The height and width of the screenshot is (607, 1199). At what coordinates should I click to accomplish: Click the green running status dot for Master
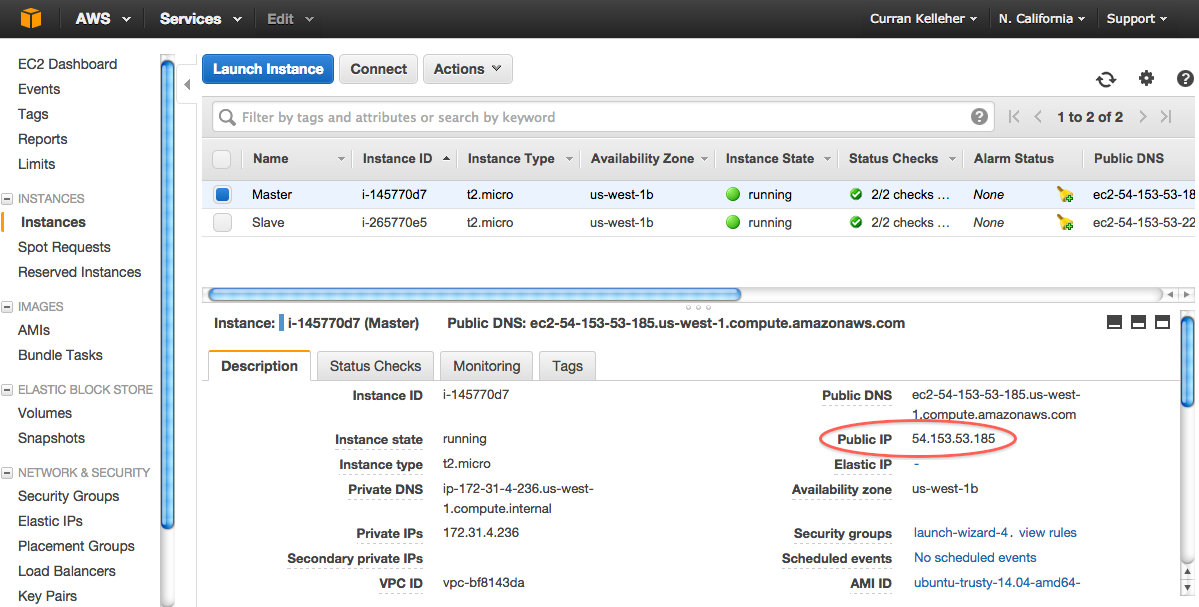[733, 194]
